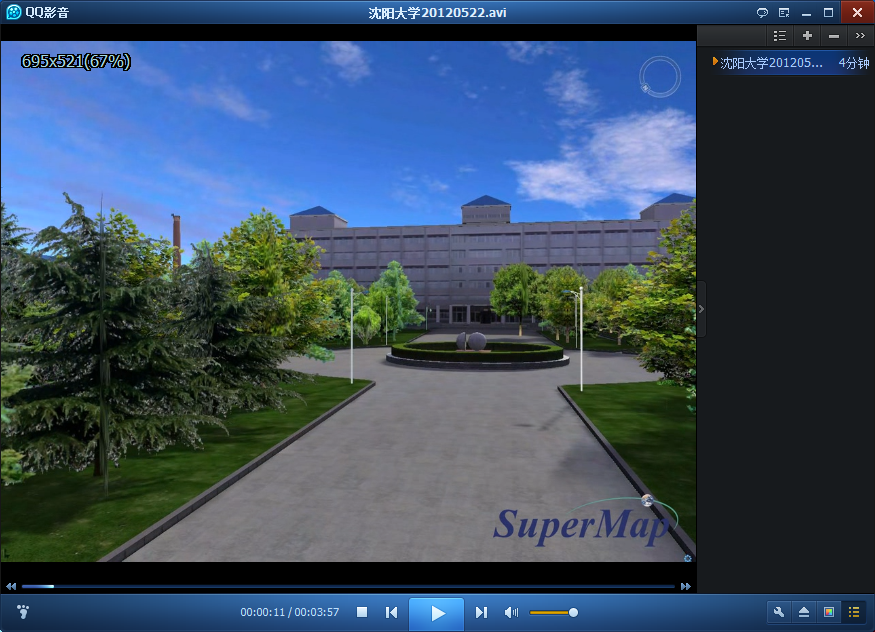The height and width of the screenshot is (632, 875).
Task: Open the wrench tools menu
Action: click(778, 612)
